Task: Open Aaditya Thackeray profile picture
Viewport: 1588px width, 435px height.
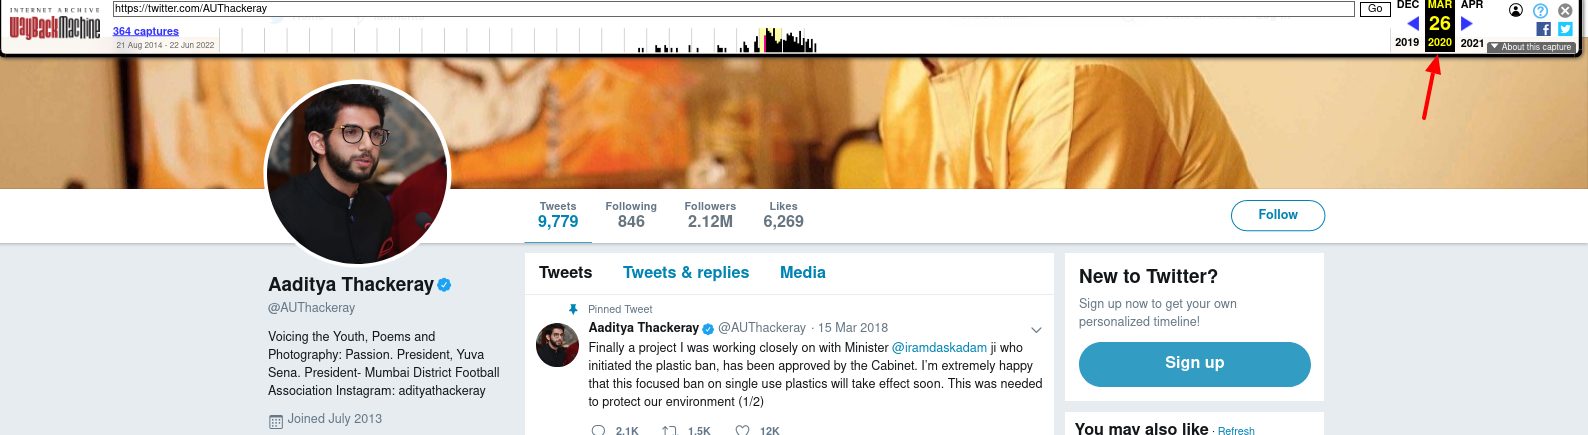Action: 358,174
